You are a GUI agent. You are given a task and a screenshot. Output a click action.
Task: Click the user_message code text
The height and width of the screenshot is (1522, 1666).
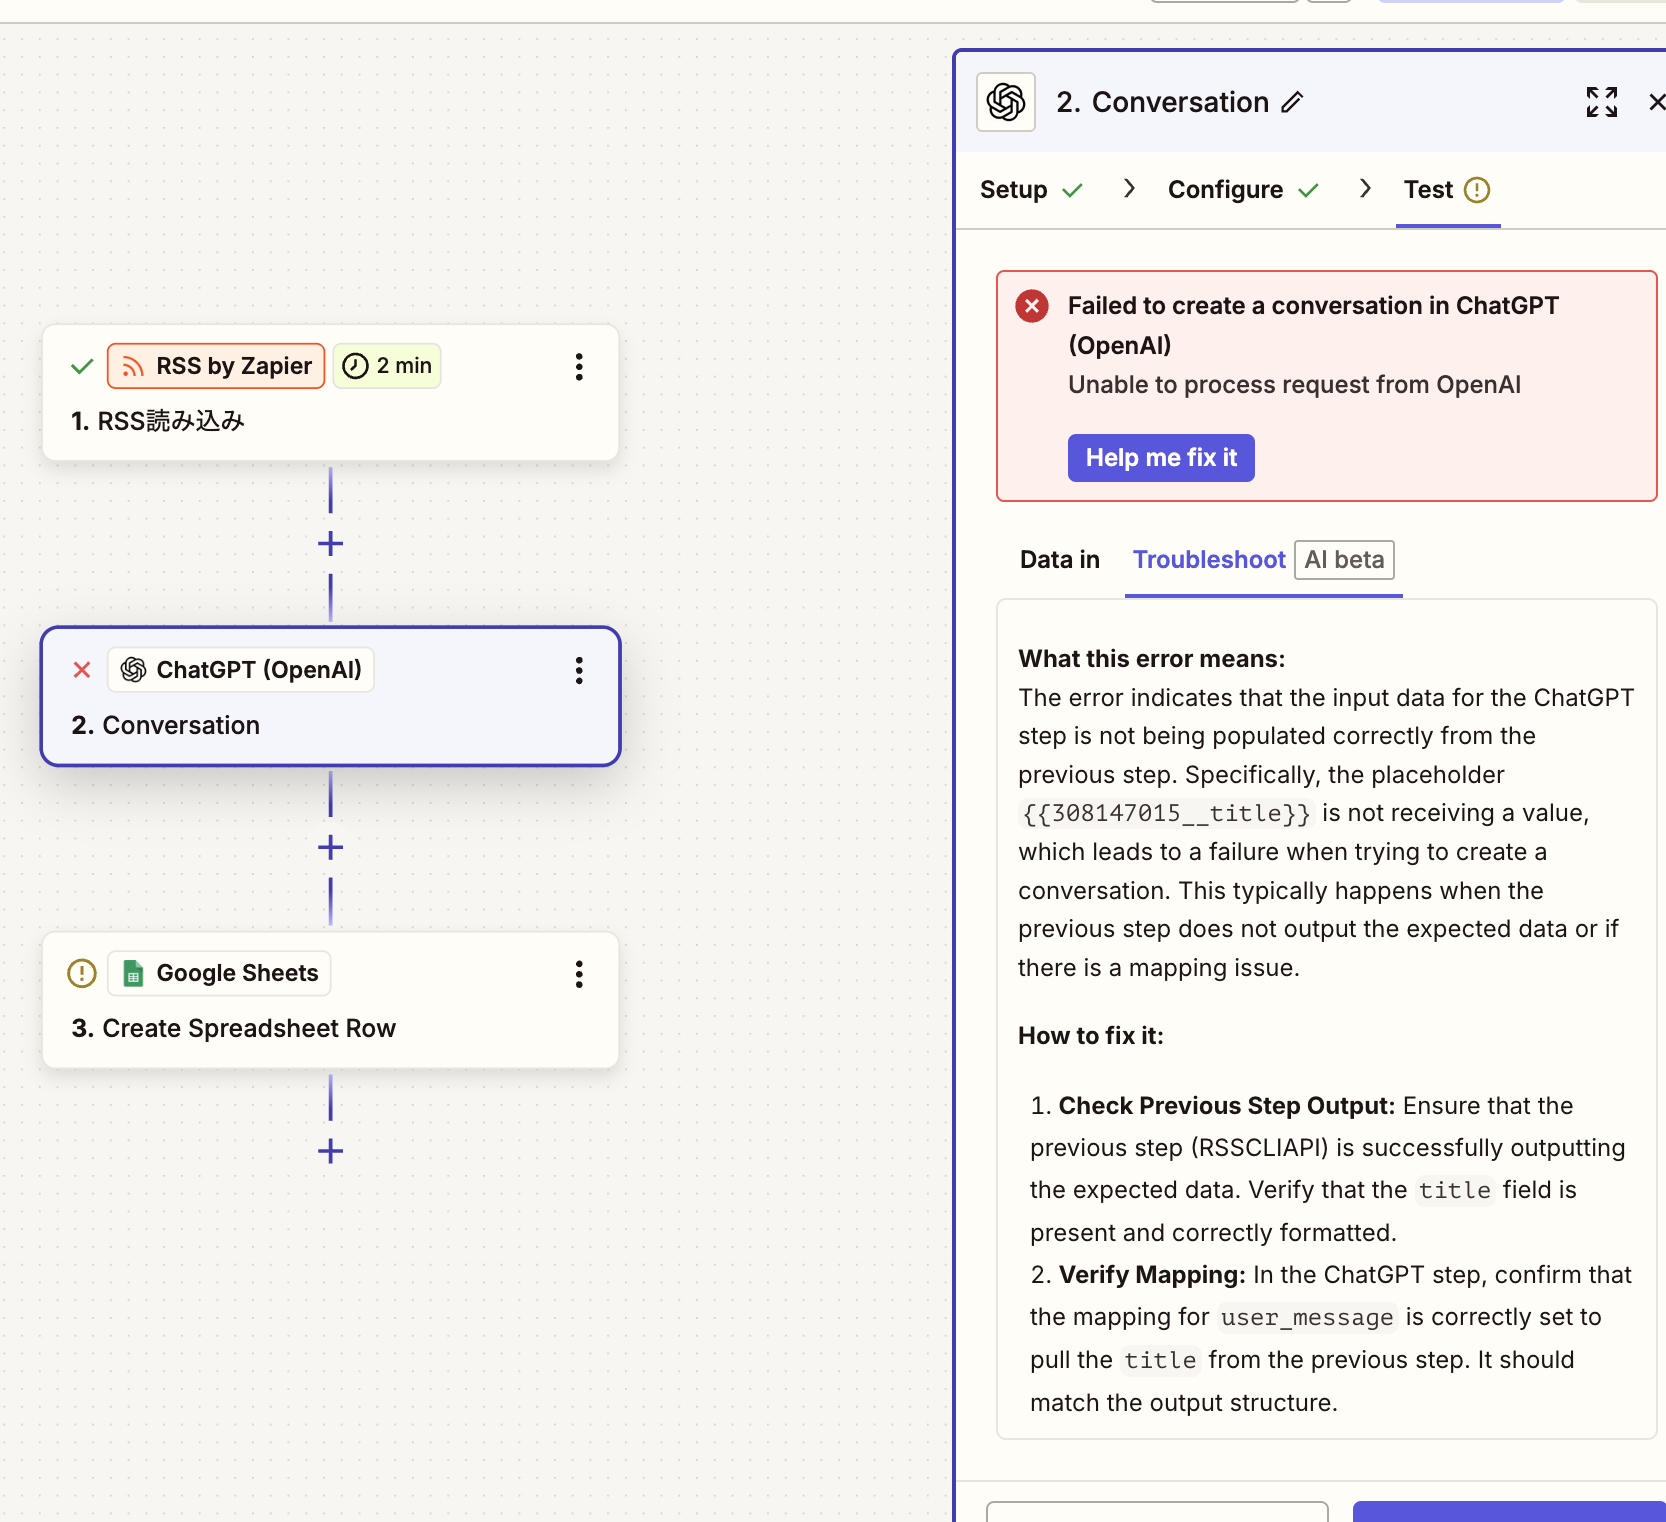click(x=1307, y=1318)
